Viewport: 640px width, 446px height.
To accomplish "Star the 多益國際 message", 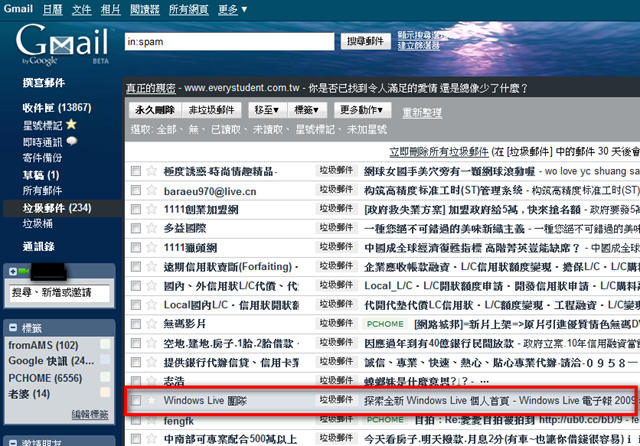I will point(151,228).
